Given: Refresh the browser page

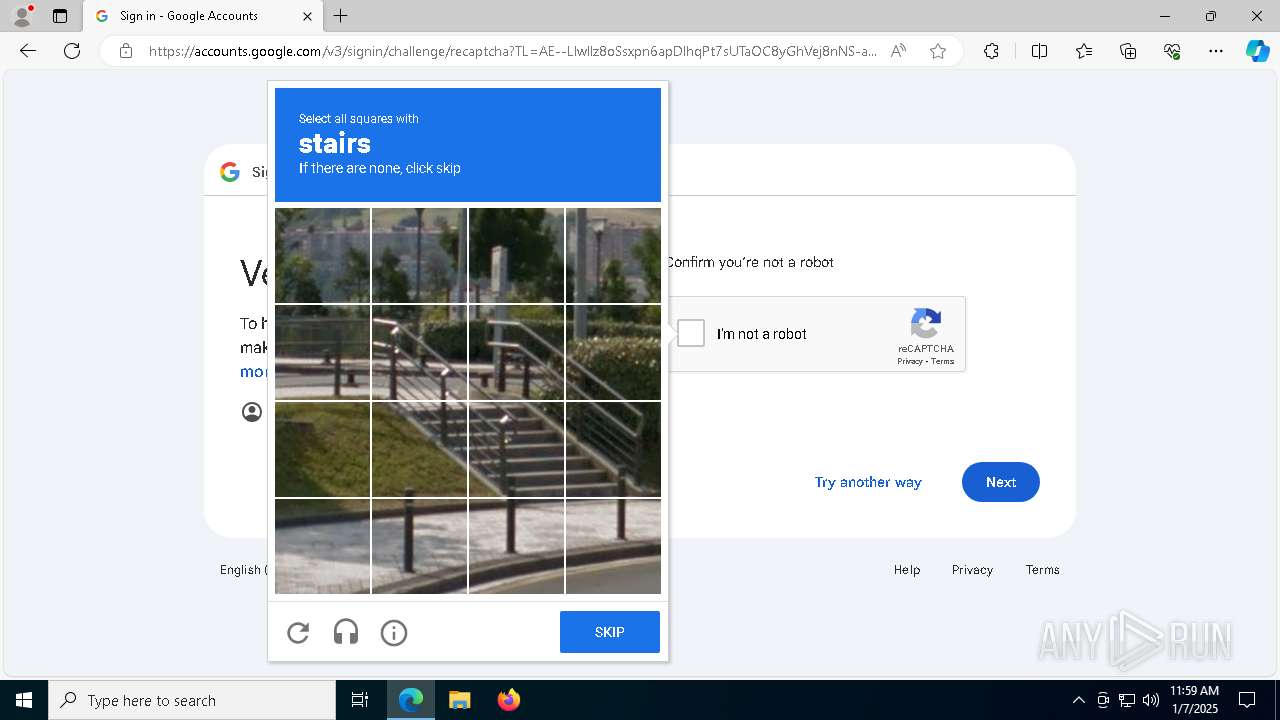Looking at the screenshot, I should tap(72, 51).
